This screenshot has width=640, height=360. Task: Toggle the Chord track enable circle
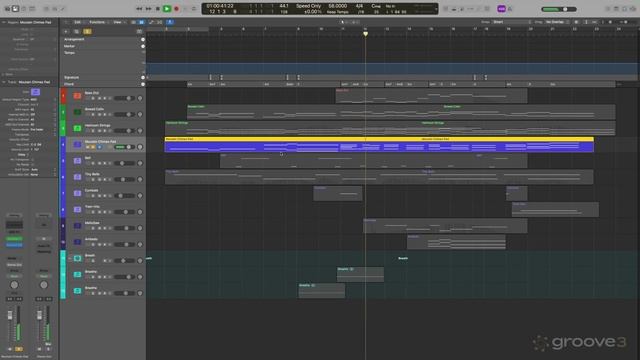pyautogui.click(x=143, y=84)
